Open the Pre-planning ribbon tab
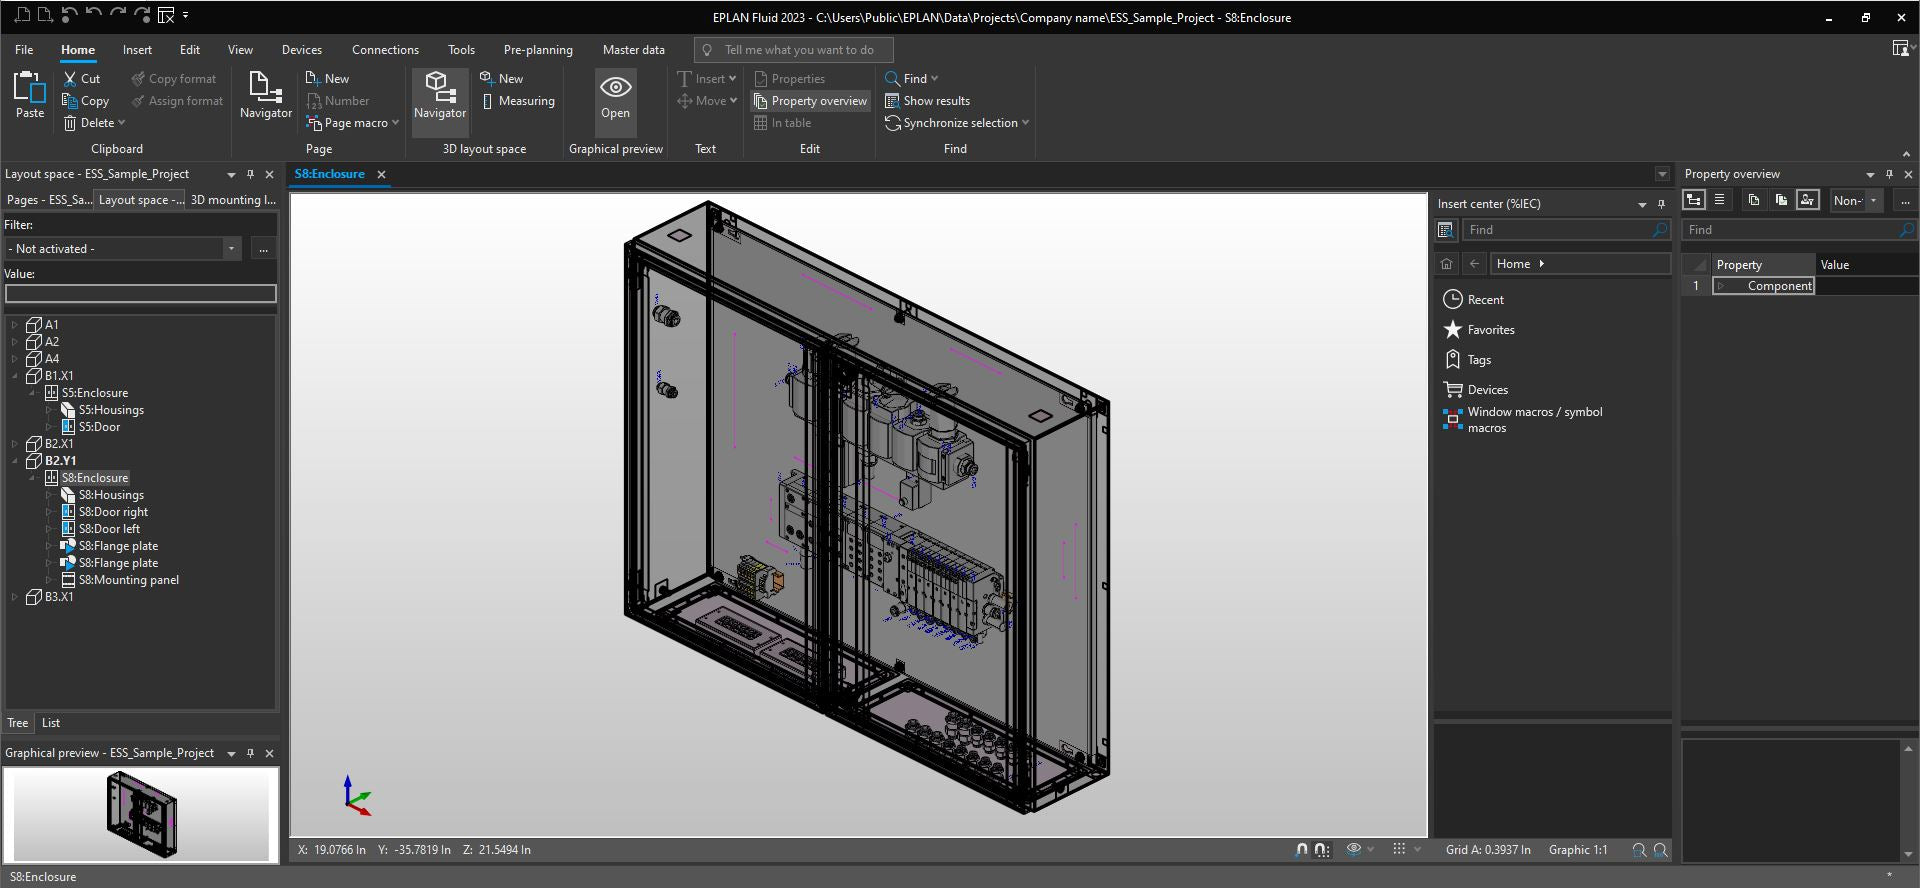 coord(538,50)
